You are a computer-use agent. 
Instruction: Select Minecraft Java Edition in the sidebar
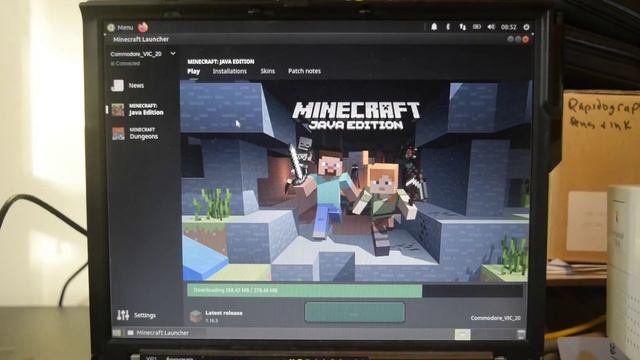138,109
